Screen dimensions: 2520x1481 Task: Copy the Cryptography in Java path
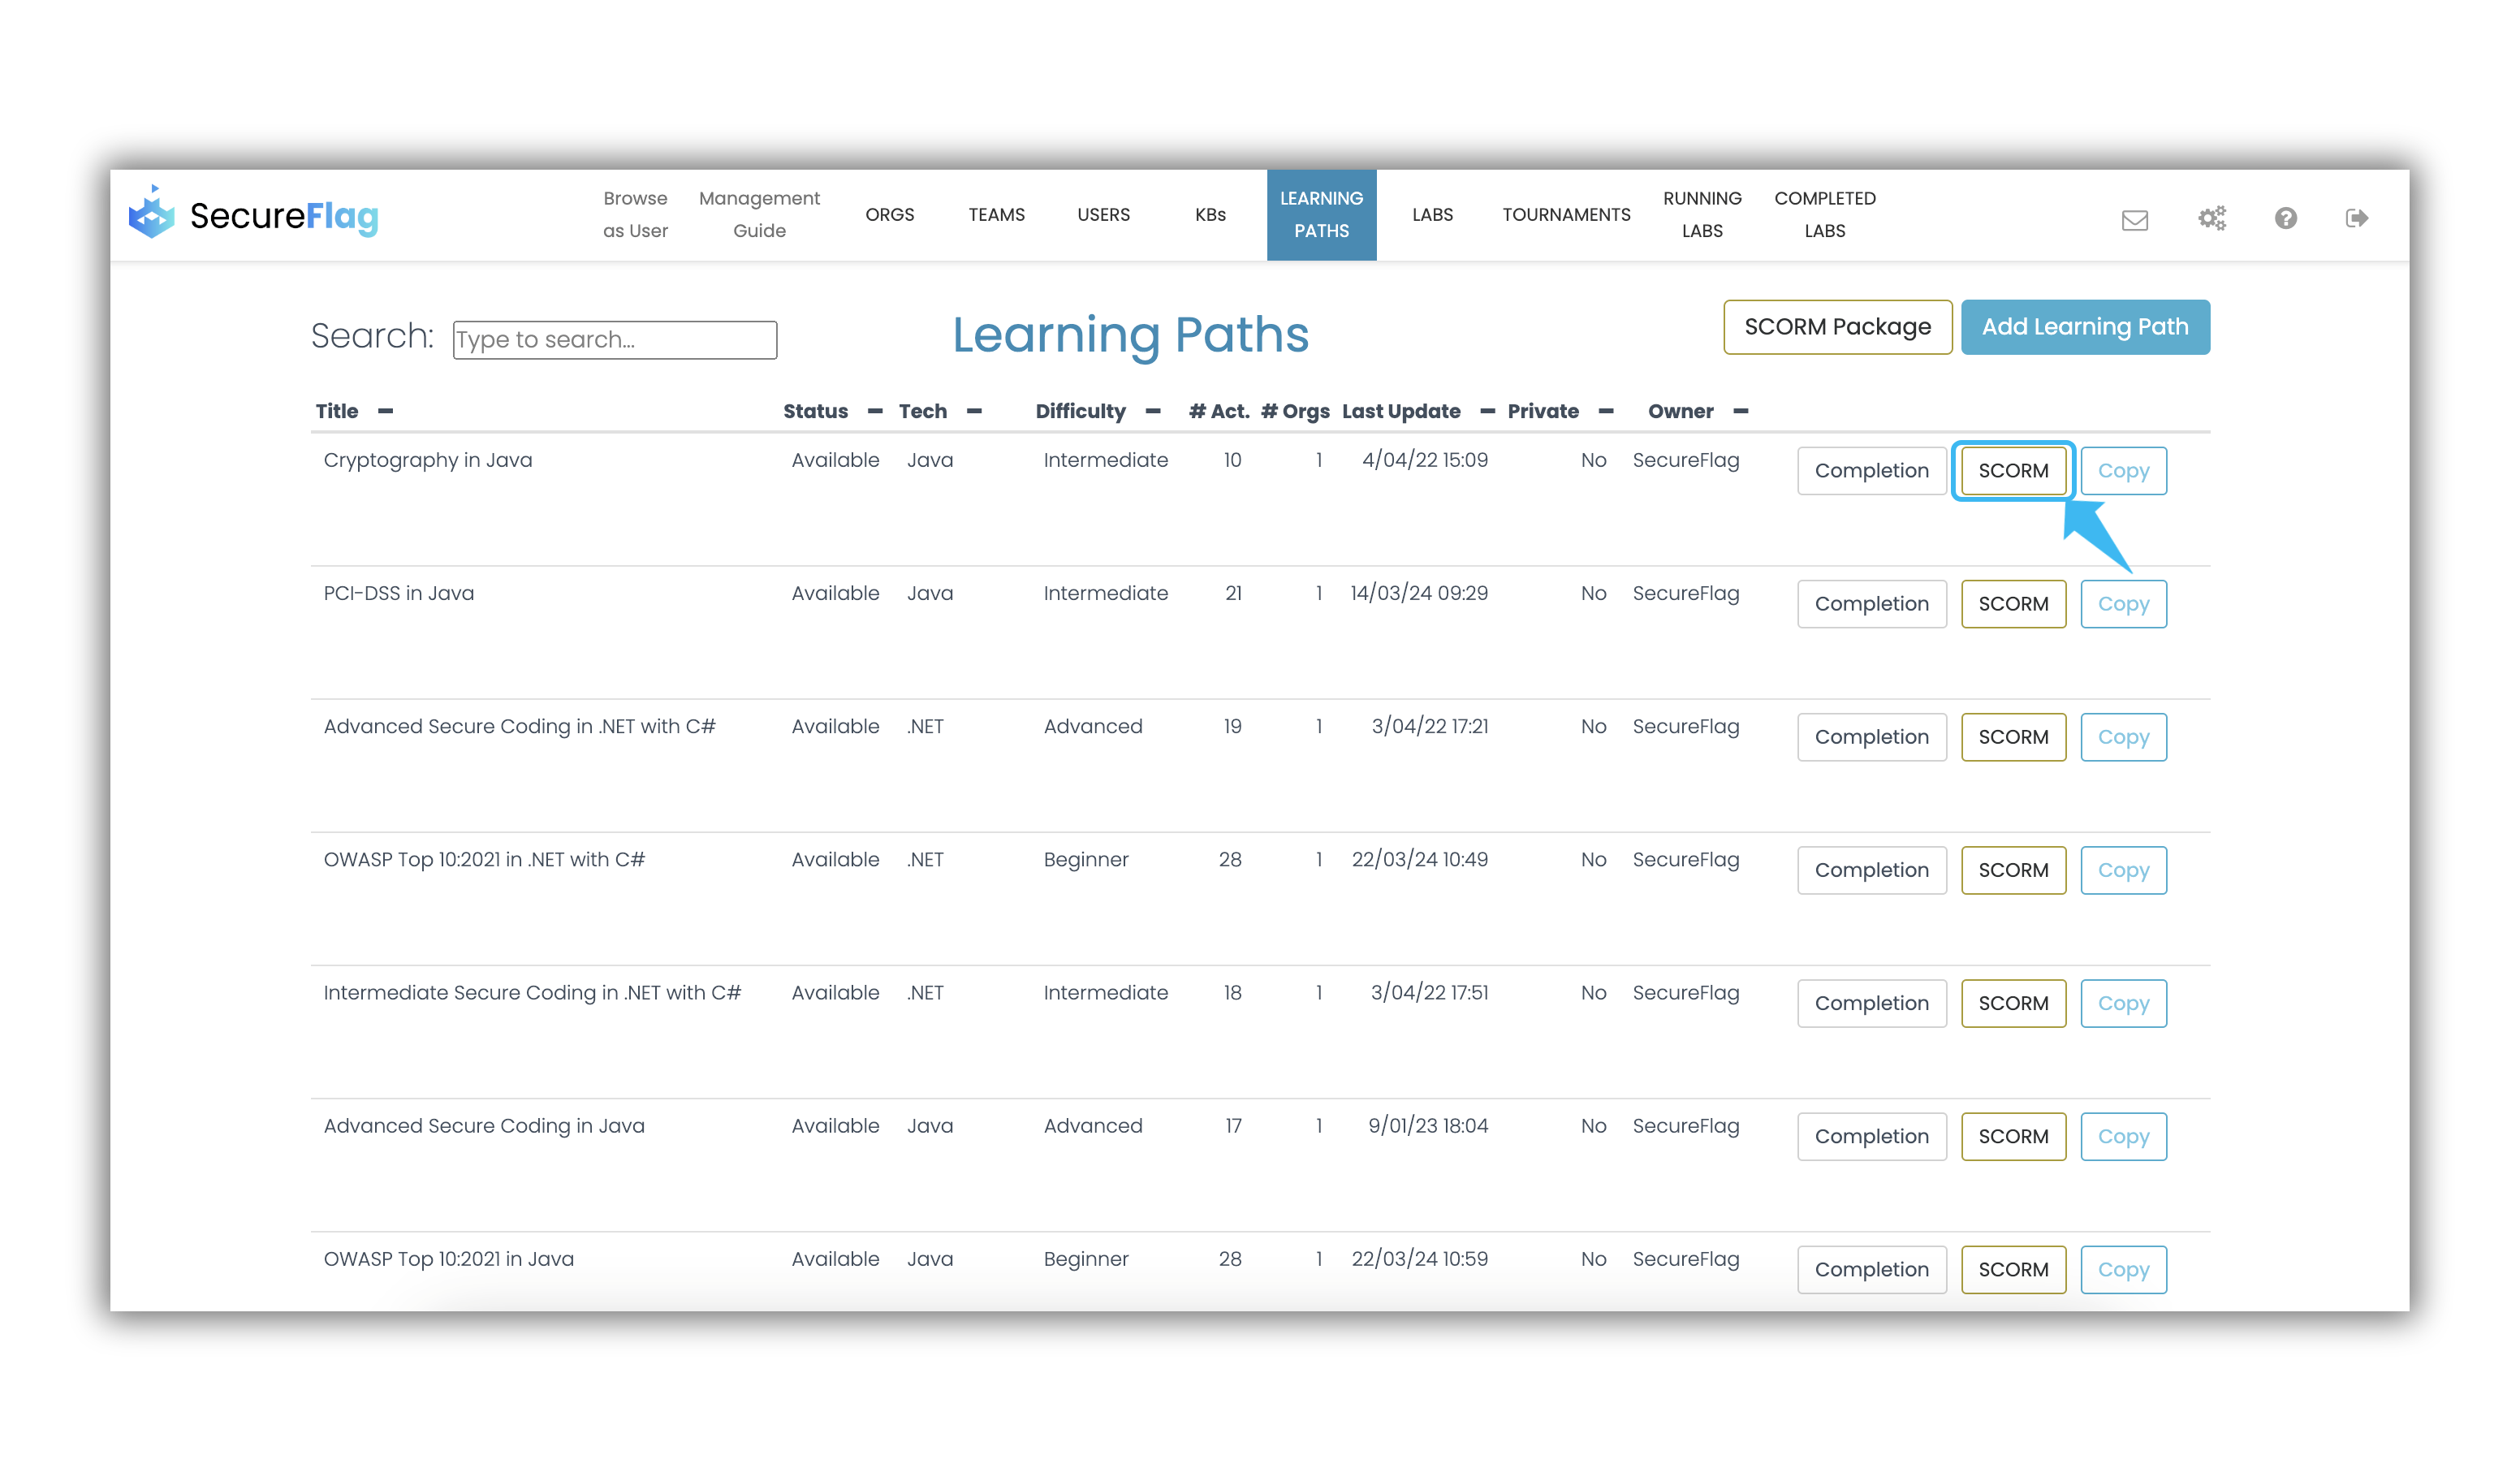pos(2123,471)
